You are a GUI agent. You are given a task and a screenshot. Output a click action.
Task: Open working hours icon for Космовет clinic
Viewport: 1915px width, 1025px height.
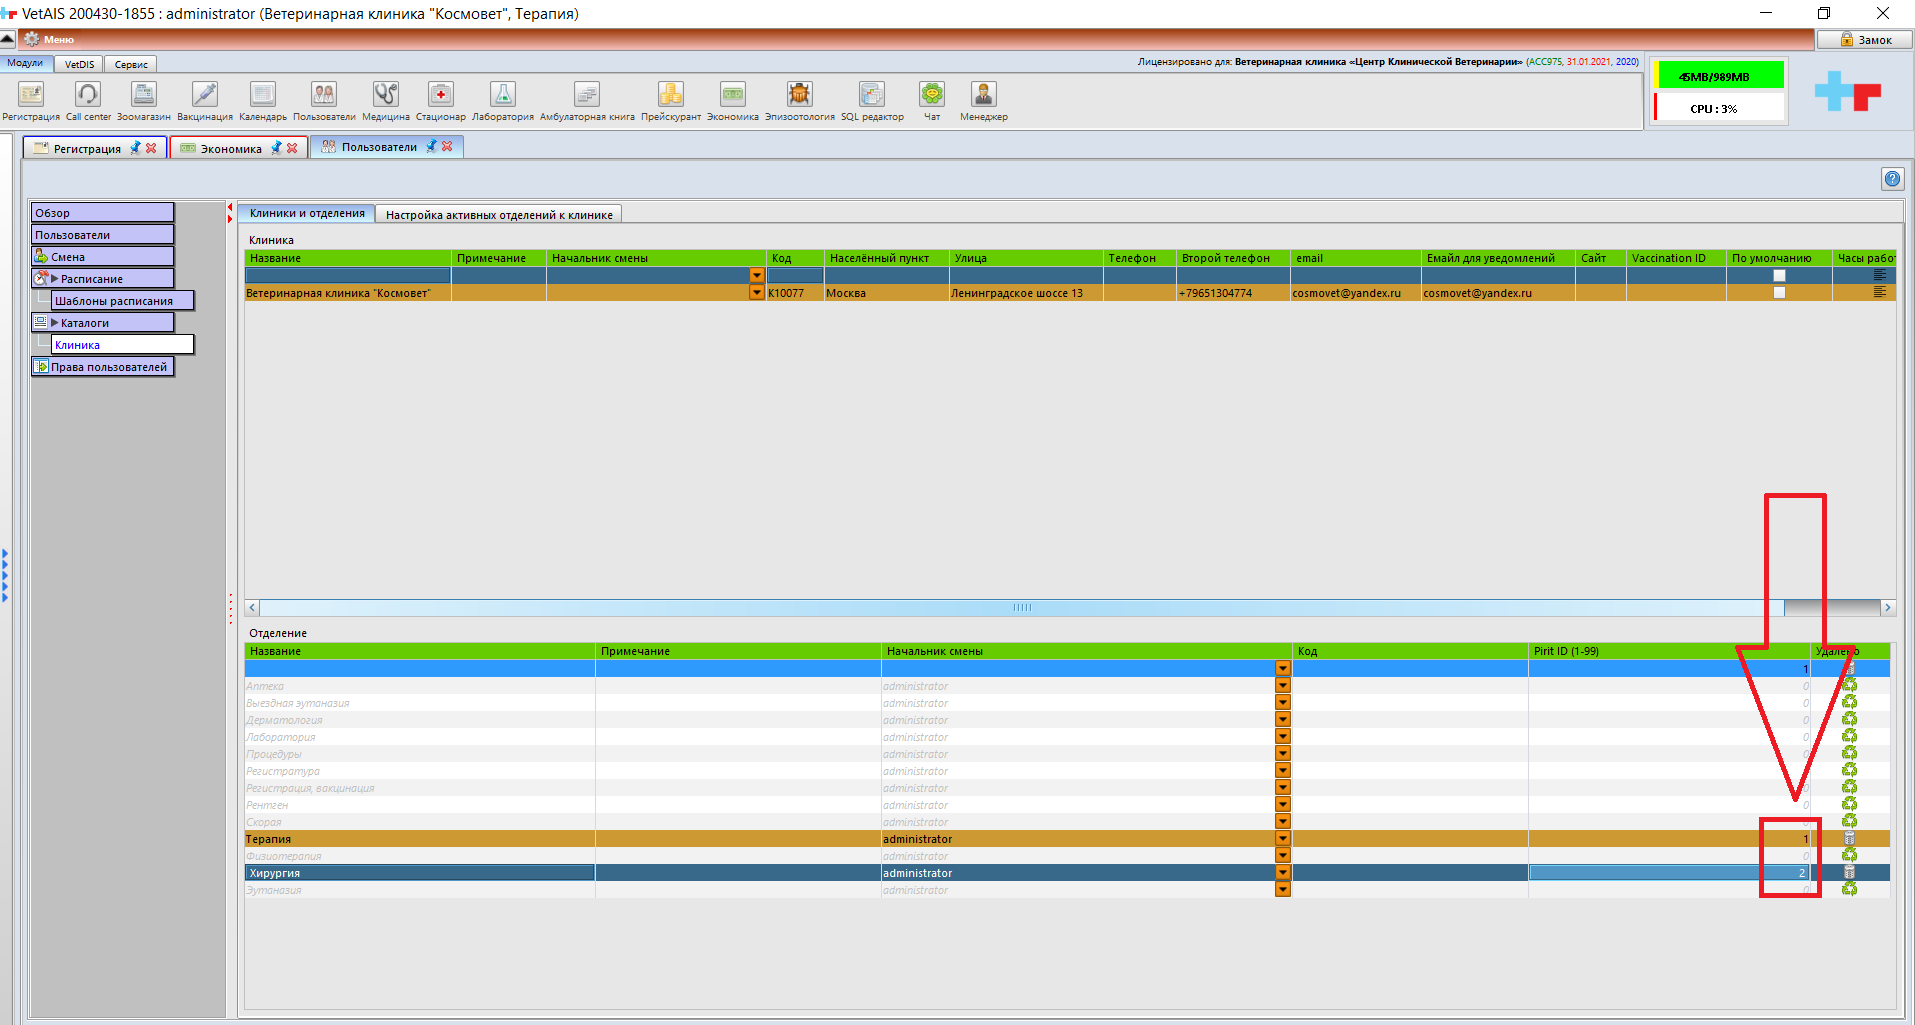coord(1879,293)
